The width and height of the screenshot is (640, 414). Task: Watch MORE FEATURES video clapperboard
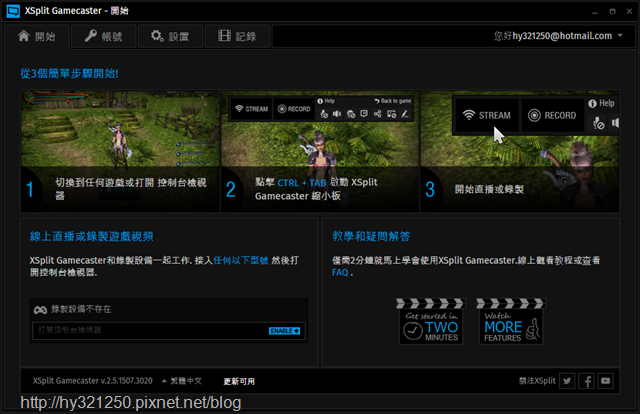click(x=511, y=322)
